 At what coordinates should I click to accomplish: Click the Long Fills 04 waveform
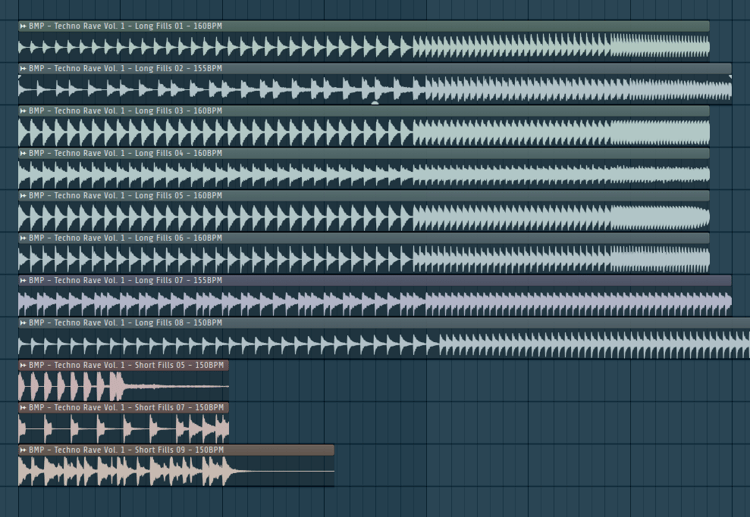[x=364, y=174]
